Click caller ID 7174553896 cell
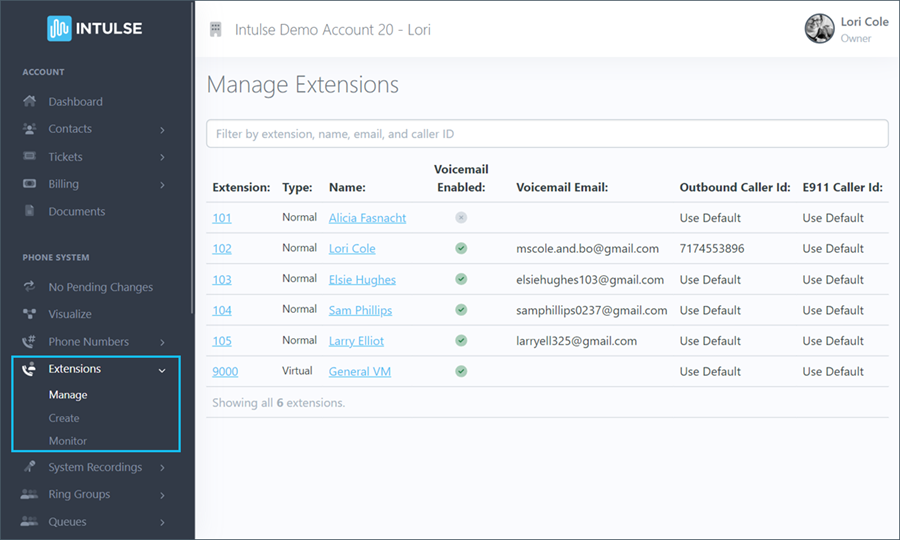900x540 pixels. [x=712, y=248]
